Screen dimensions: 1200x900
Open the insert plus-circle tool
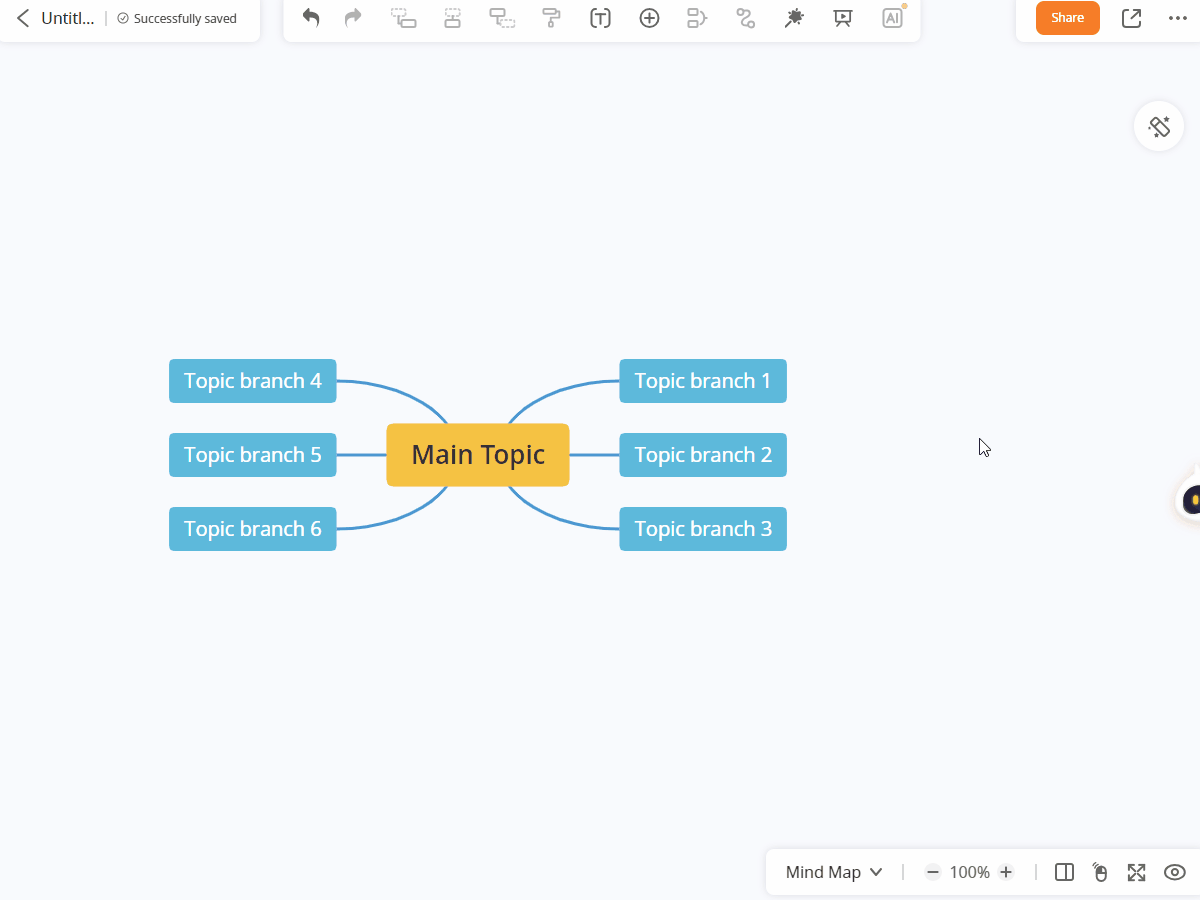[x=649, y=18]
